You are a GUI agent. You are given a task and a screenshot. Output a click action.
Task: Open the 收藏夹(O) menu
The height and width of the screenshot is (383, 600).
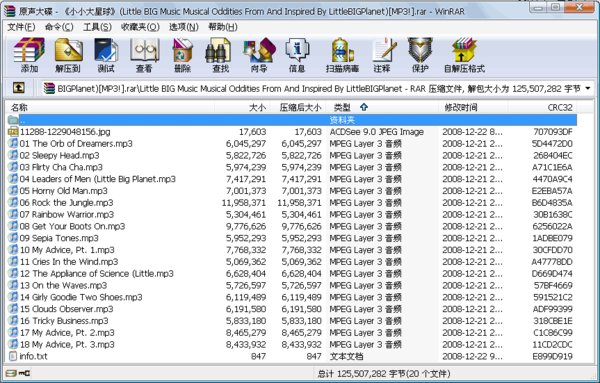click(x=140, y=27)
